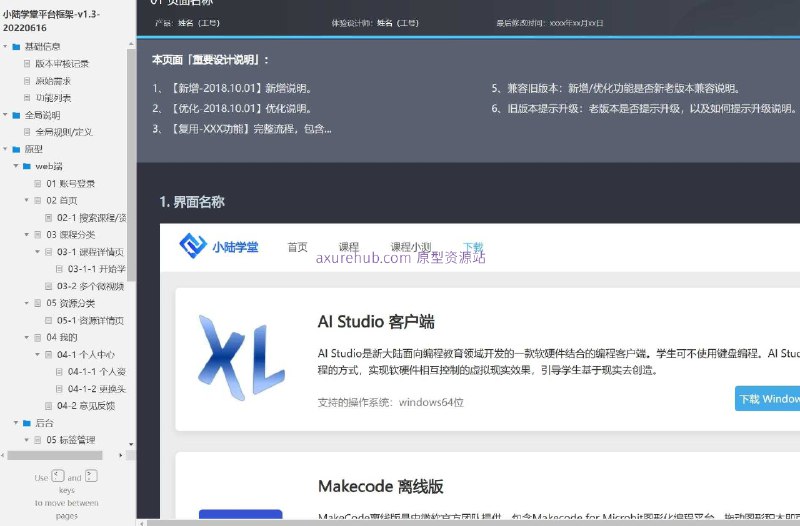Click page icon beside 功能列表

[27, 97]
